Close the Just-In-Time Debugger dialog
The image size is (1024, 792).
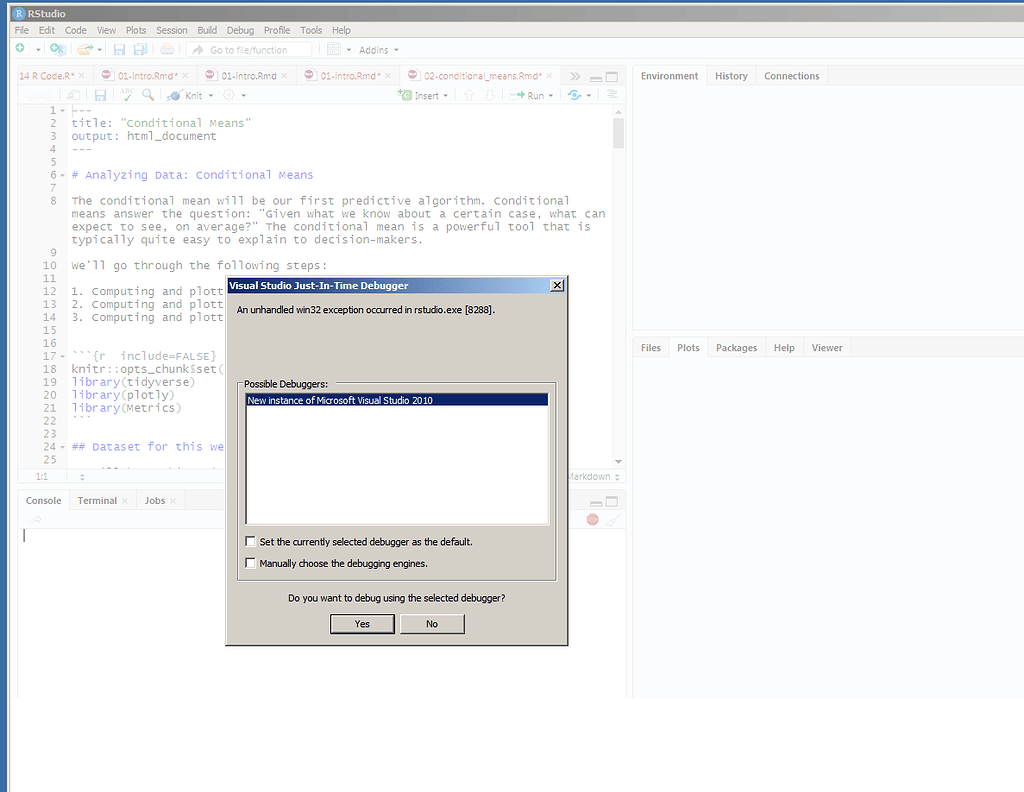557,285
